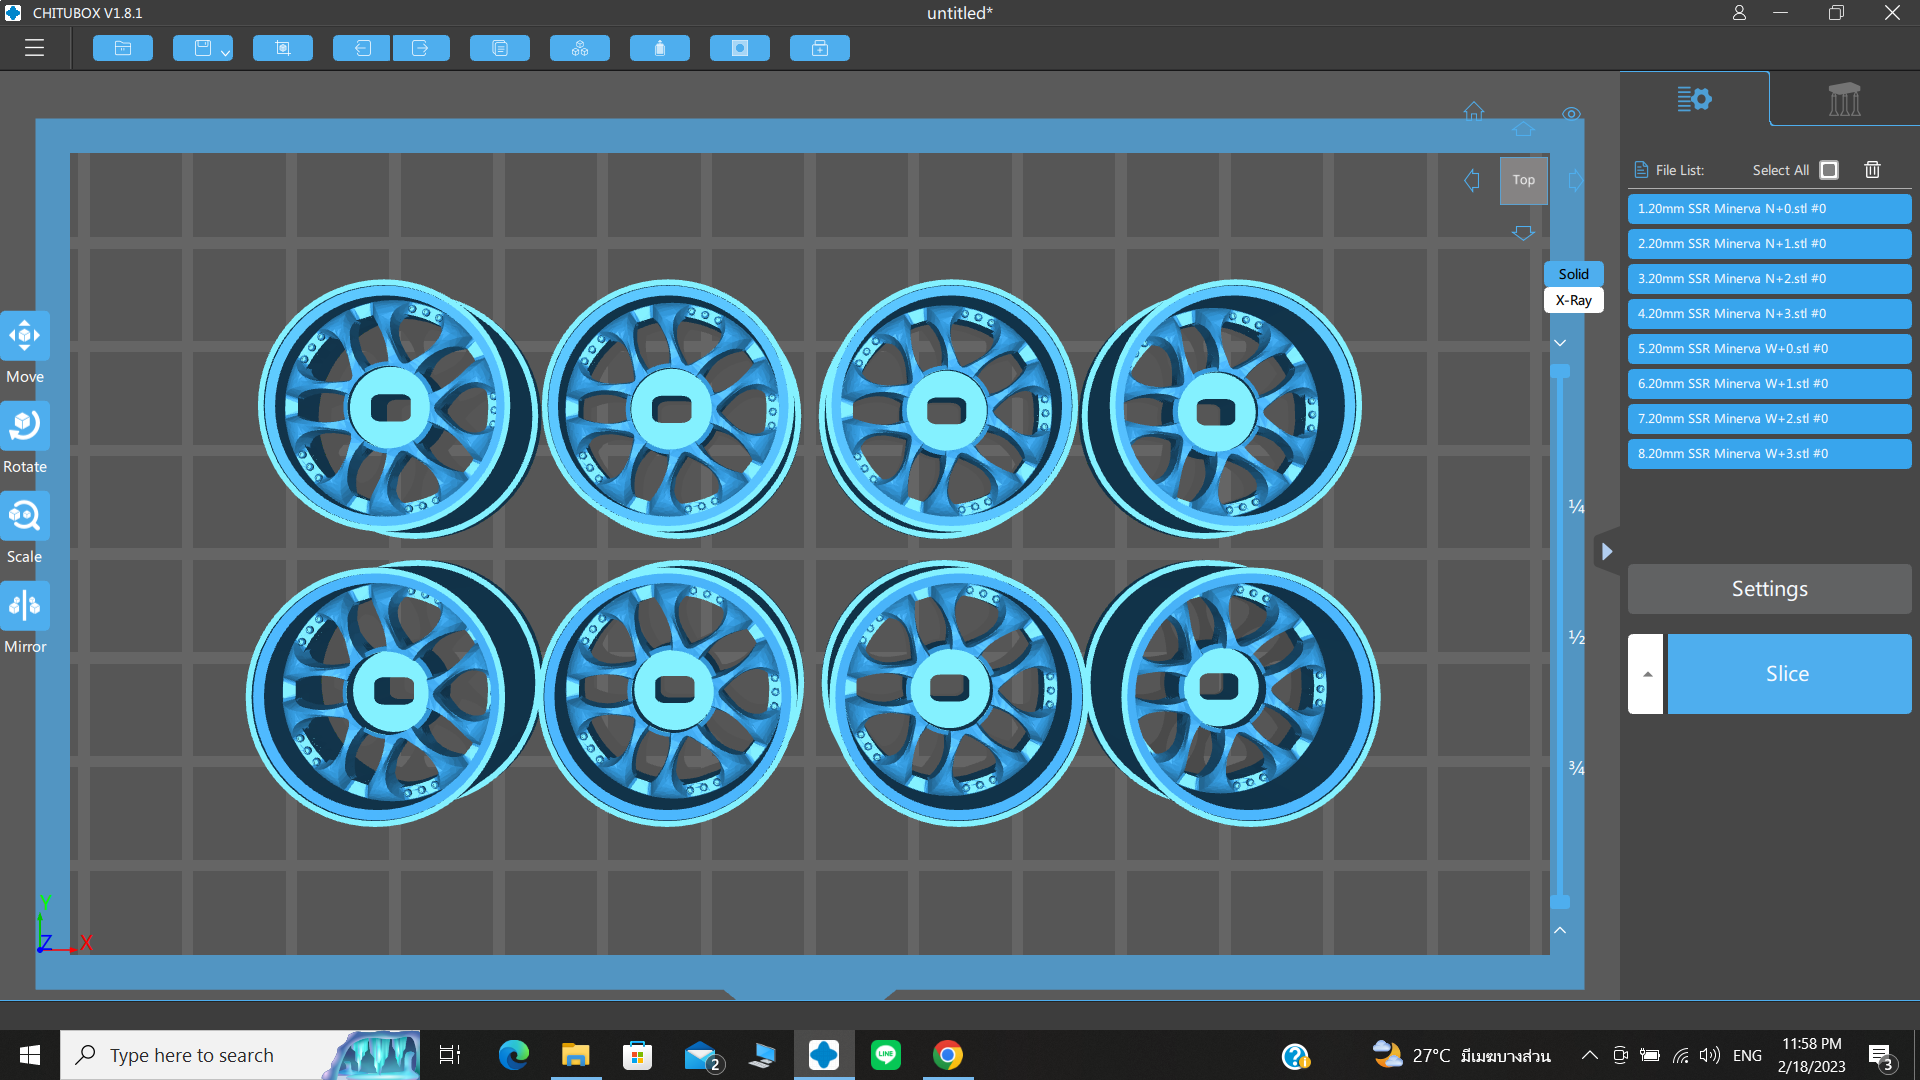Select file 8.20mm SSR Minerva W+3.stl
This screenshot has height=1080, width=1920.
[1770, 454]
